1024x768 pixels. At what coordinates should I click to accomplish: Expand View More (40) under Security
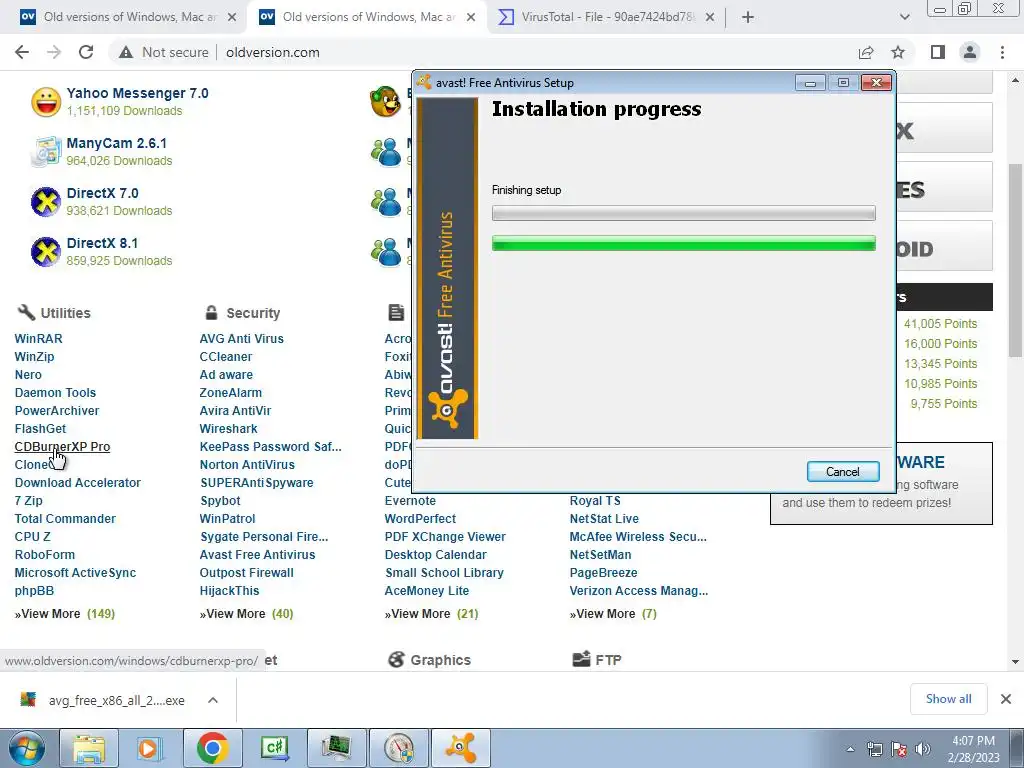pyautogui.click(x=246, y=614)
